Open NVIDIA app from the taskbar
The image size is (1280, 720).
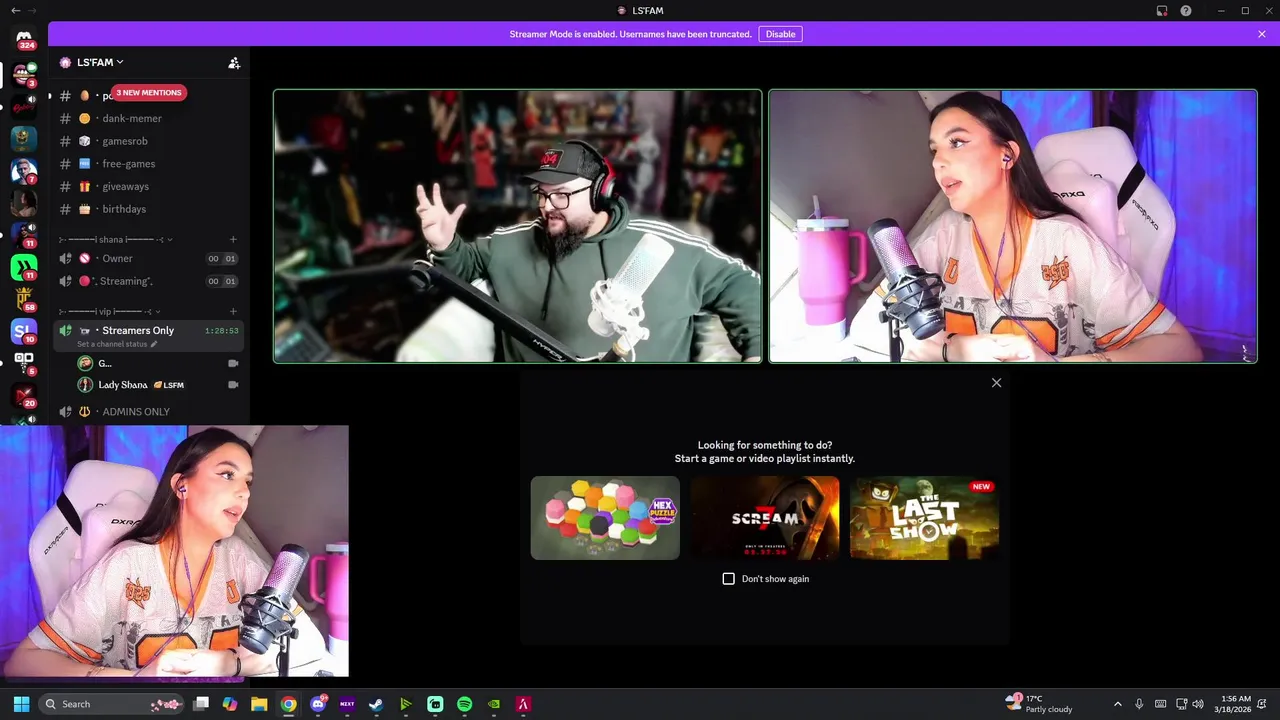(x=493, y=704)
